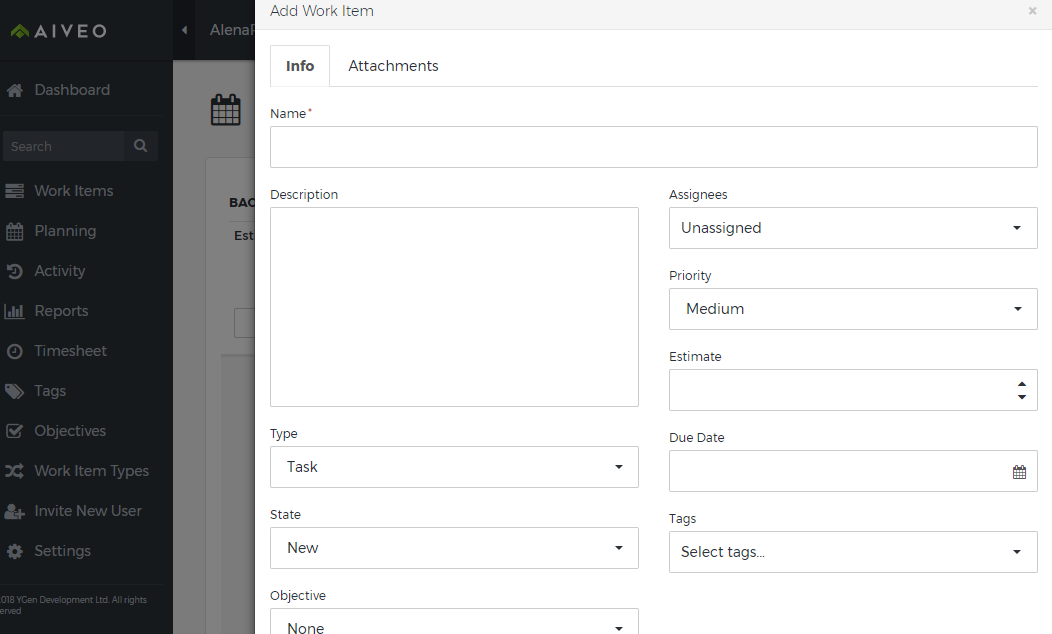Click the Dashboard home icon
This screenshot has height=634, width=1052.
coord(15,90)
